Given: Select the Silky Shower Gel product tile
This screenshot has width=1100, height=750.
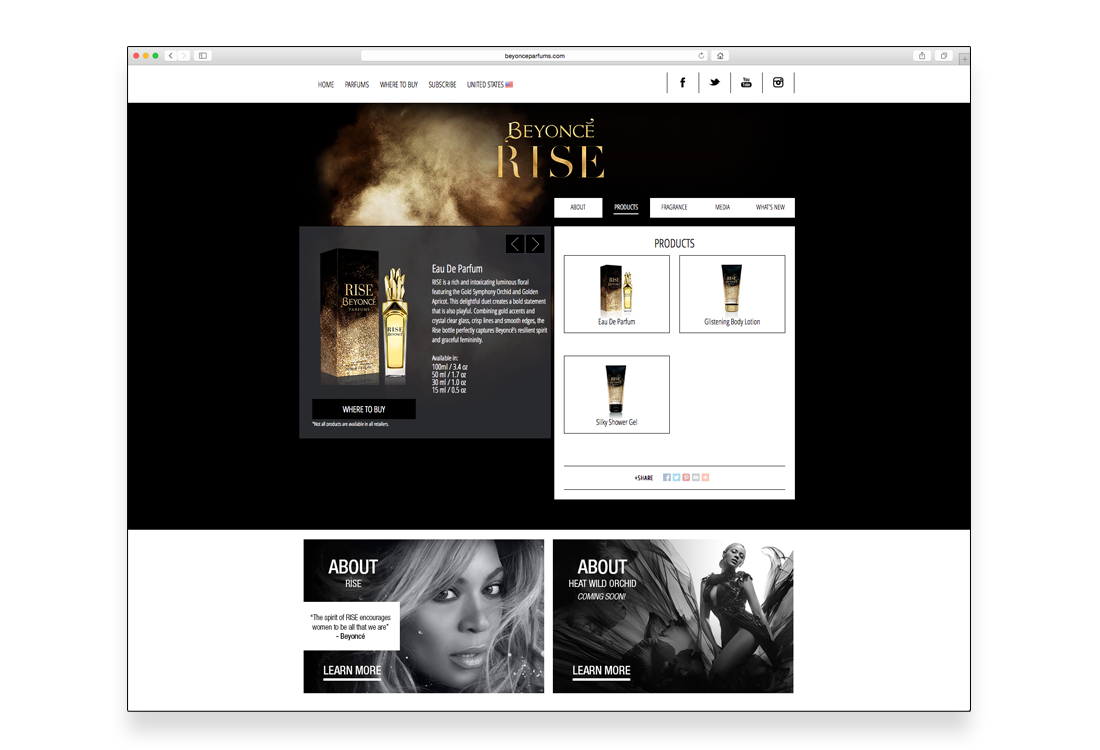Looking at the screenshot, I should coord(617,394).
